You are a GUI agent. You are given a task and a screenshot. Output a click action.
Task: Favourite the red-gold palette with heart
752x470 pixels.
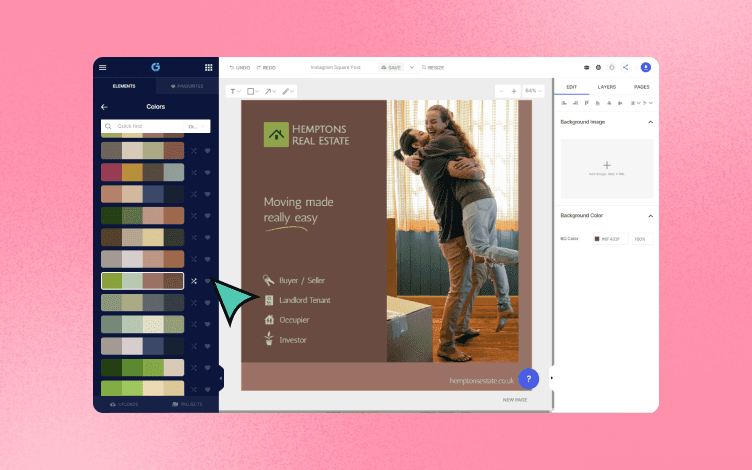pyautogui.click(x=208, y=173)
